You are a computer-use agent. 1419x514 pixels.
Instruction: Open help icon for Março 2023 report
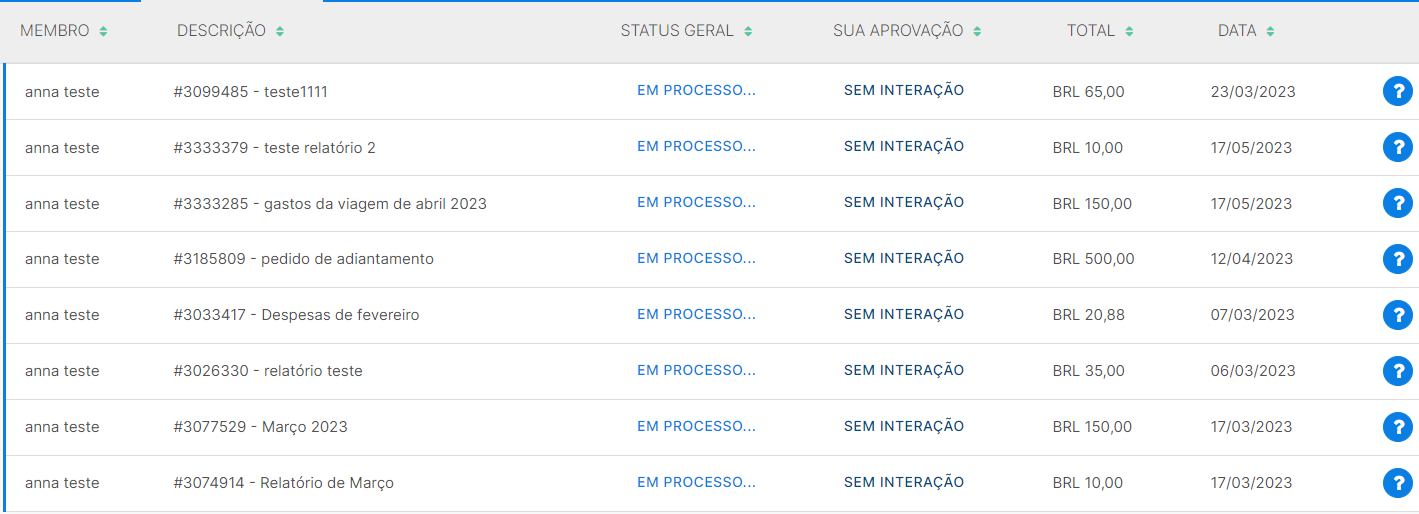[x=1397, y=427]
